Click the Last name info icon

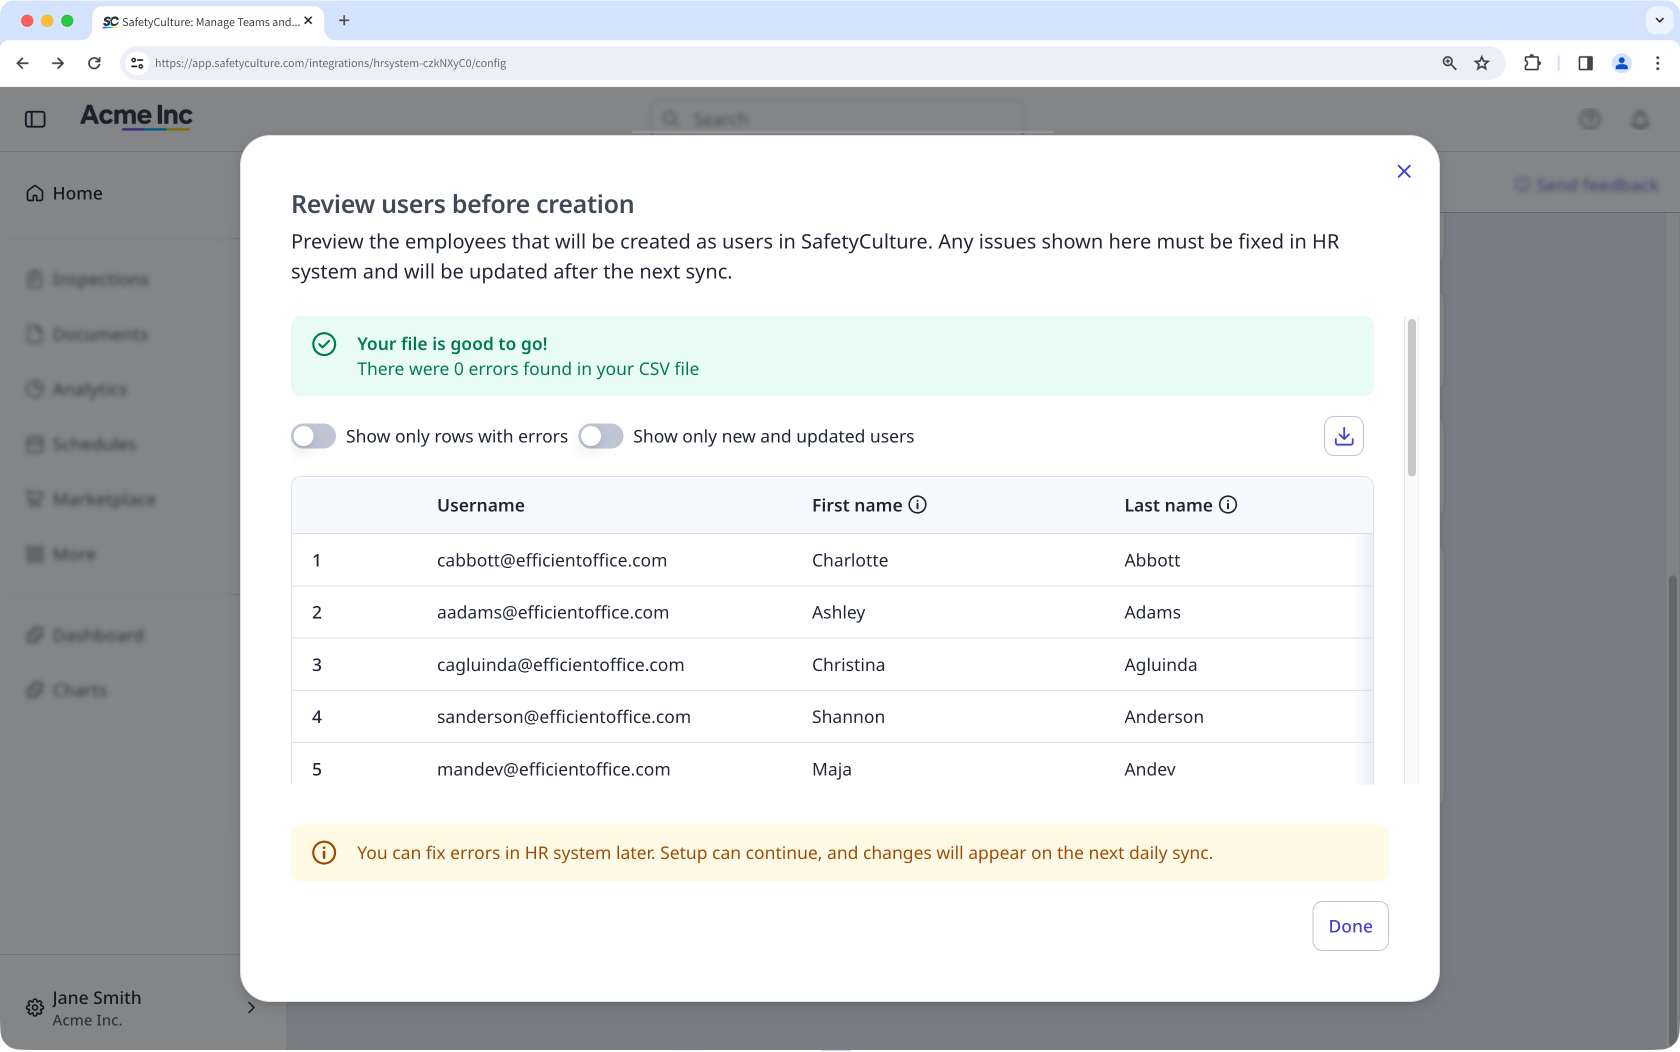coord(1228,505)
